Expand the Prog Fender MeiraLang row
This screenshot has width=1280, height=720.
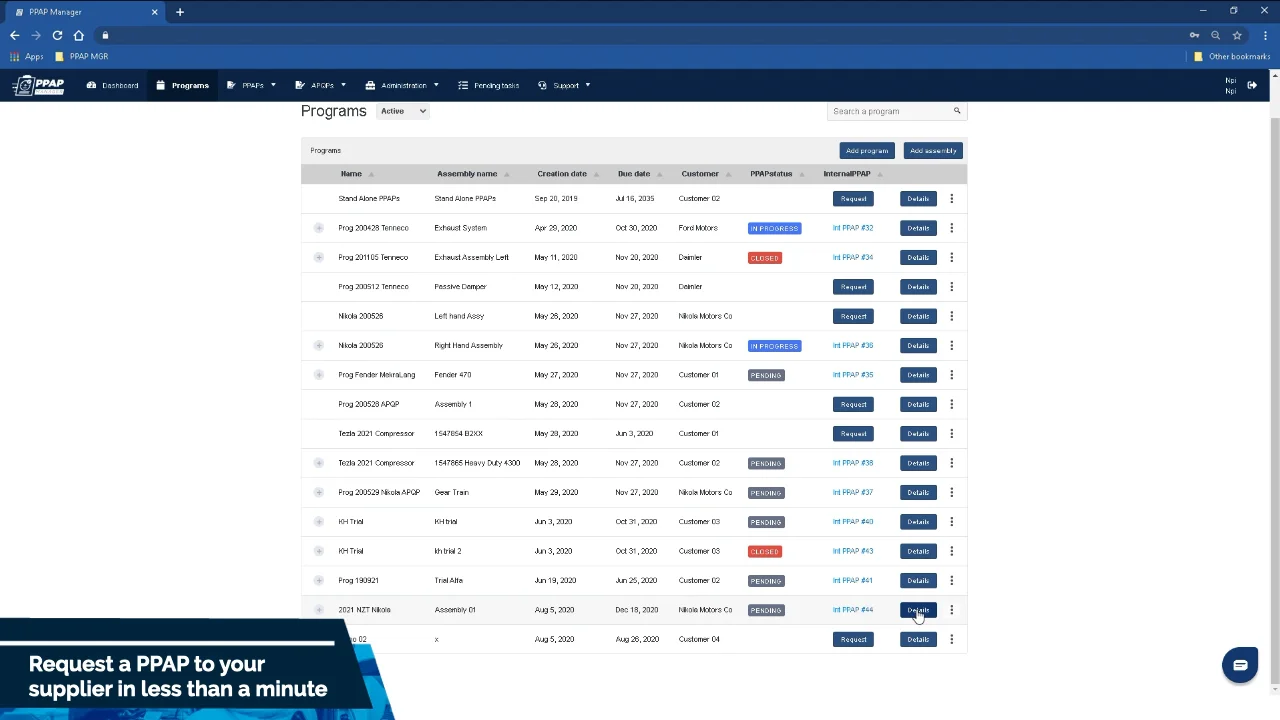pos(319,375)
